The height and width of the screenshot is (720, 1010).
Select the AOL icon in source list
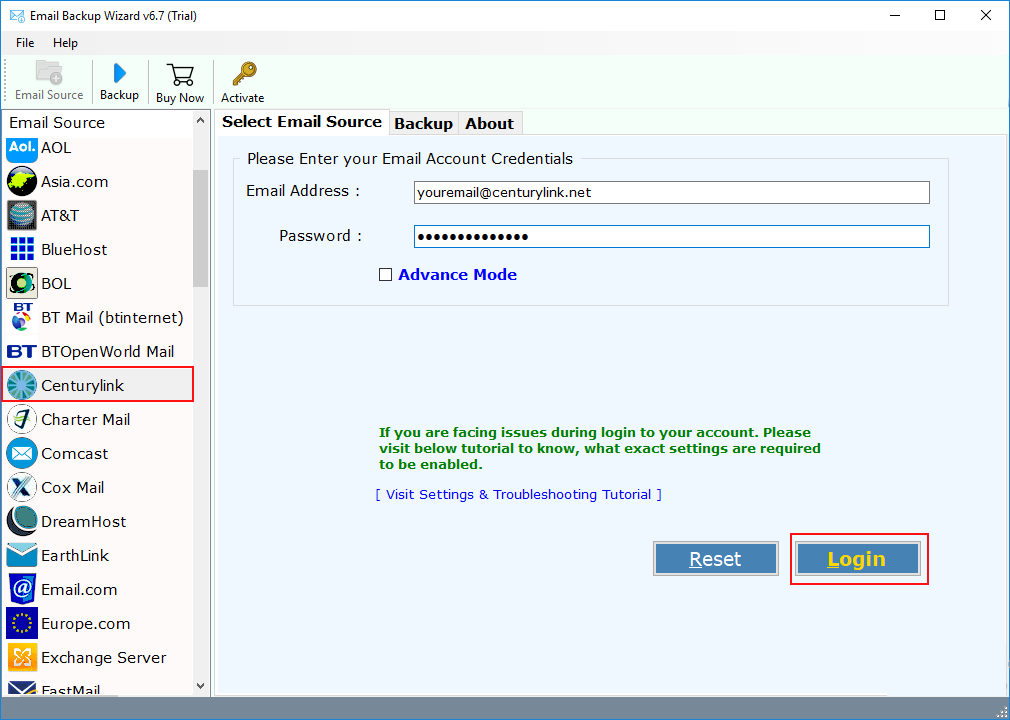point(22,148)
